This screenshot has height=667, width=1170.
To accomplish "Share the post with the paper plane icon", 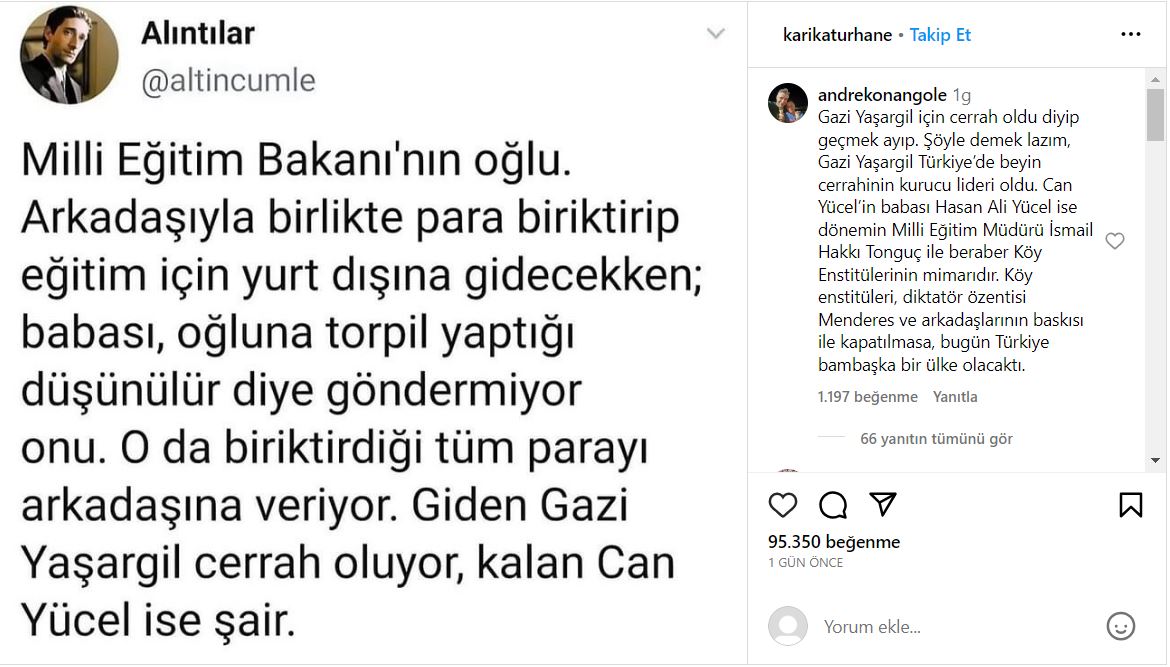I will (x=882, y=504).
